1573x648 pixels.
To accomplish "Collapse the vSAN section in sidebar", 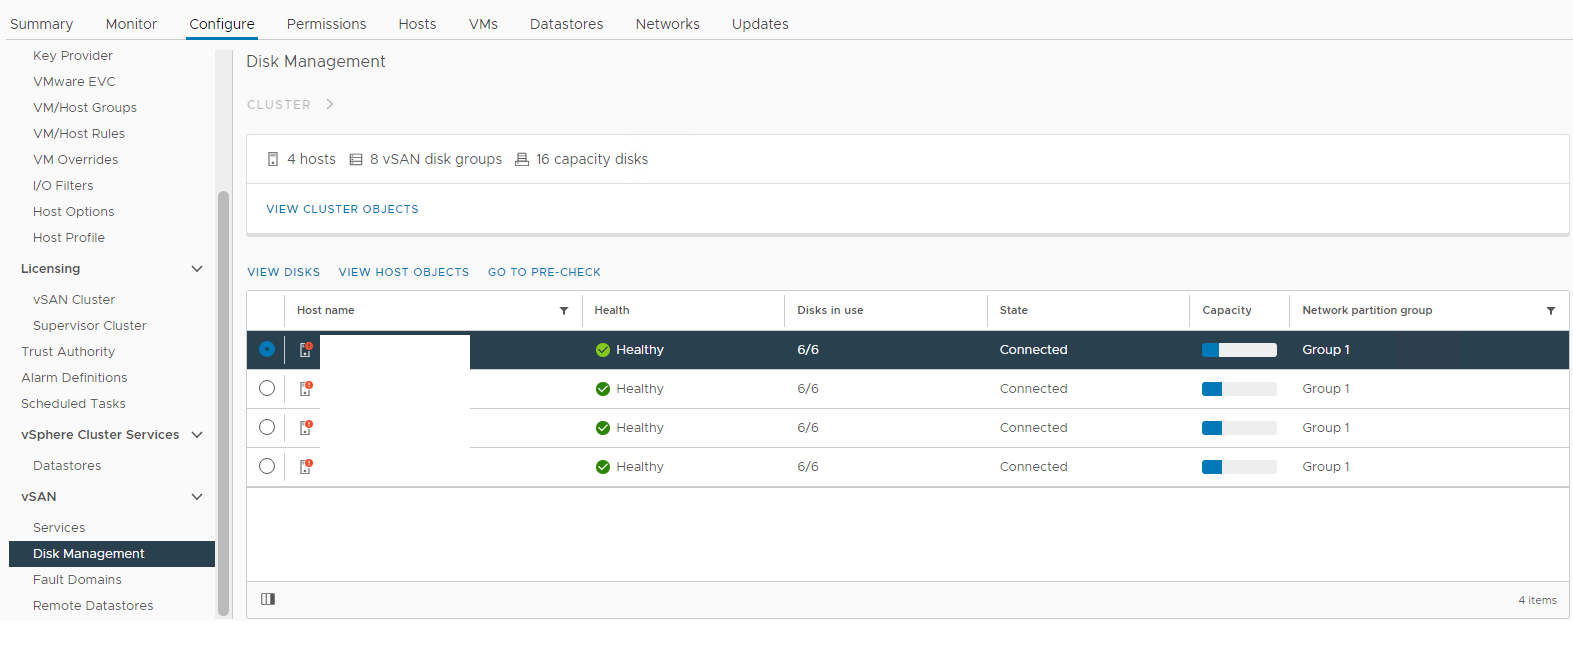I will [197, 497].
